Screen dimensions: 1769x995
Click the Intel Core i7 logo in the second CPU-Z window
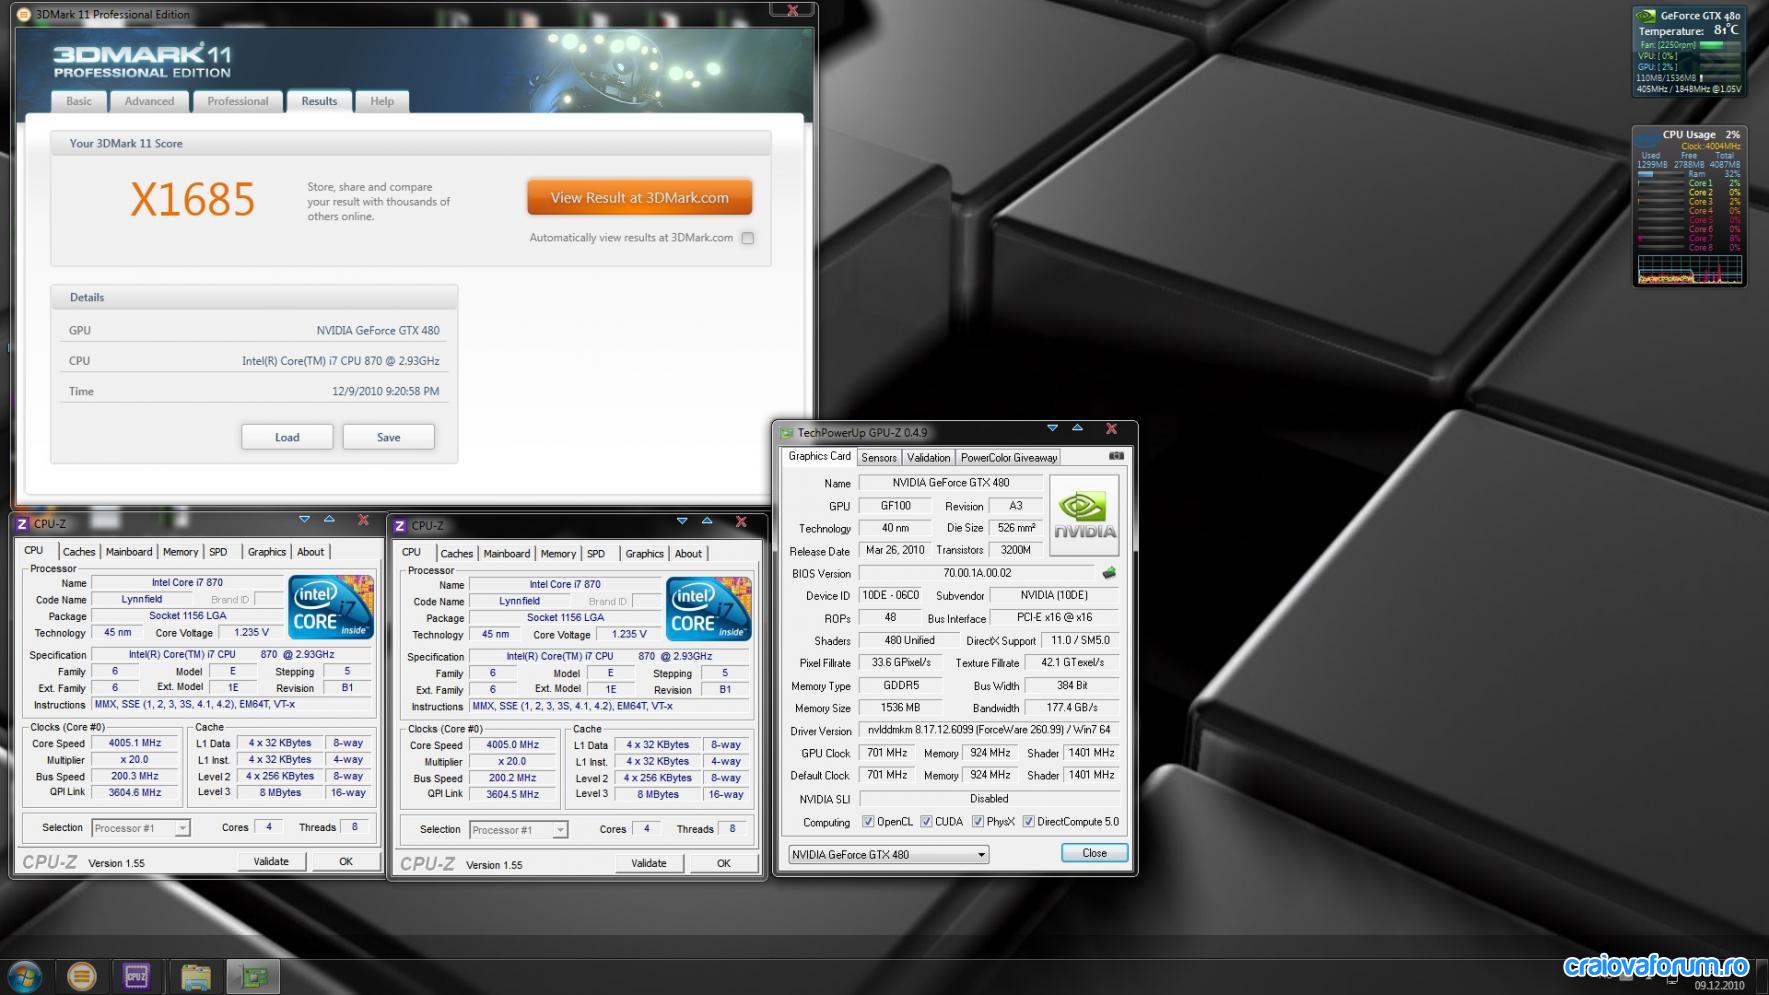coord(709,609)
